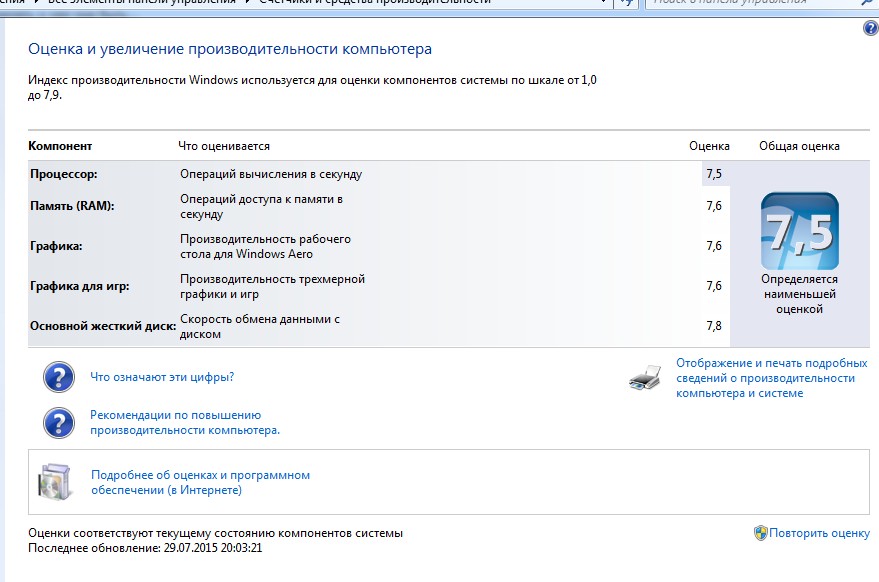Click 'Операций доступа к памяти в секунду' description

pos(261,206)
